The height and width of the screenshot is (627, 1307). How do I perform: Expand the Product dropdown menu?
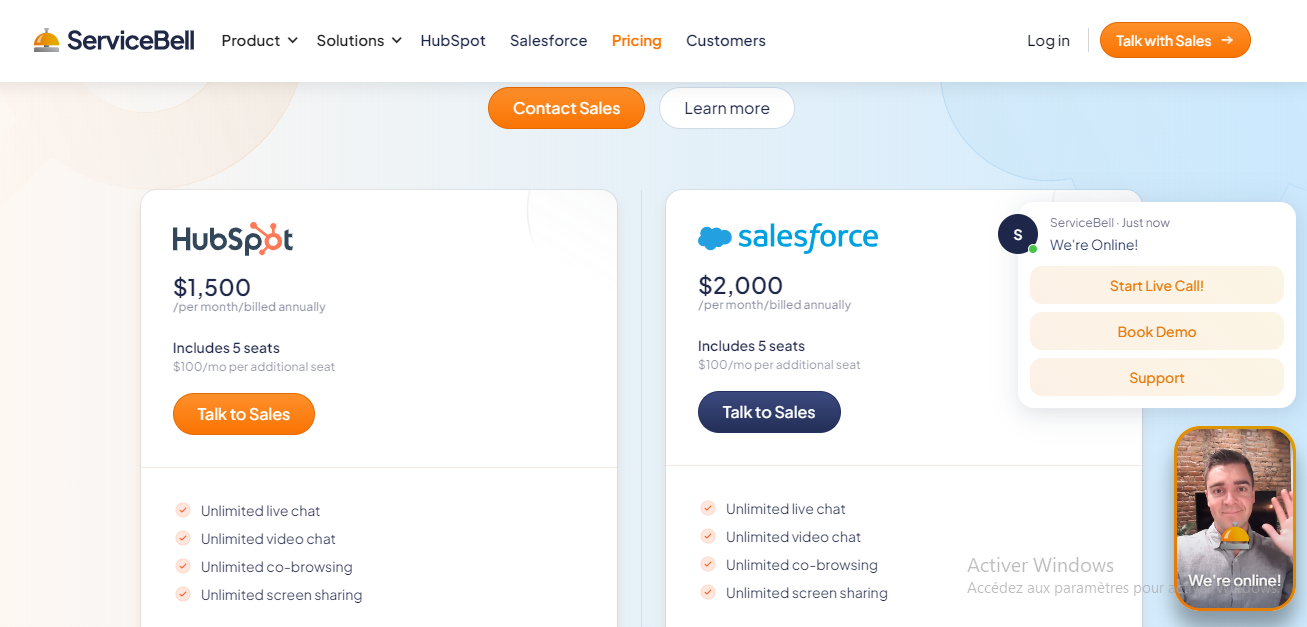click(260, 40)
